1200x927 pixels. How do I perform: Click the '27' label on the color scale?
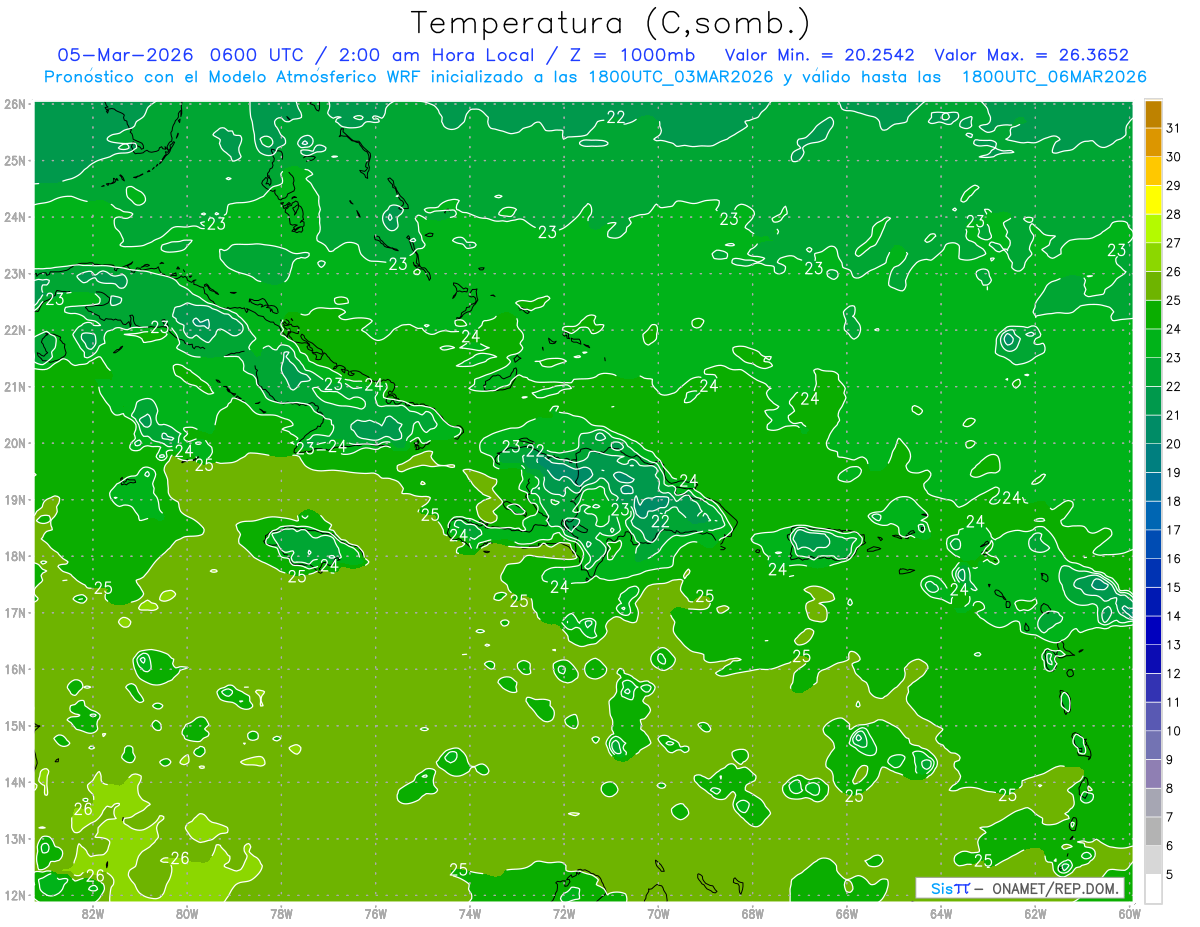tap(1173, 243)
